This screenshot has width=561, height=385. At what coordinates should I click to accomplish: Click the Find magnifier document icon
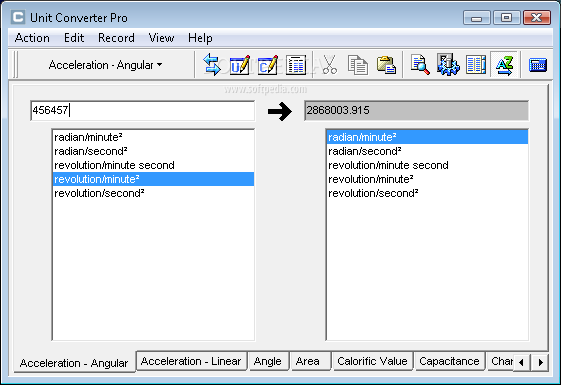pyautogui.click(x=420, y=65)
